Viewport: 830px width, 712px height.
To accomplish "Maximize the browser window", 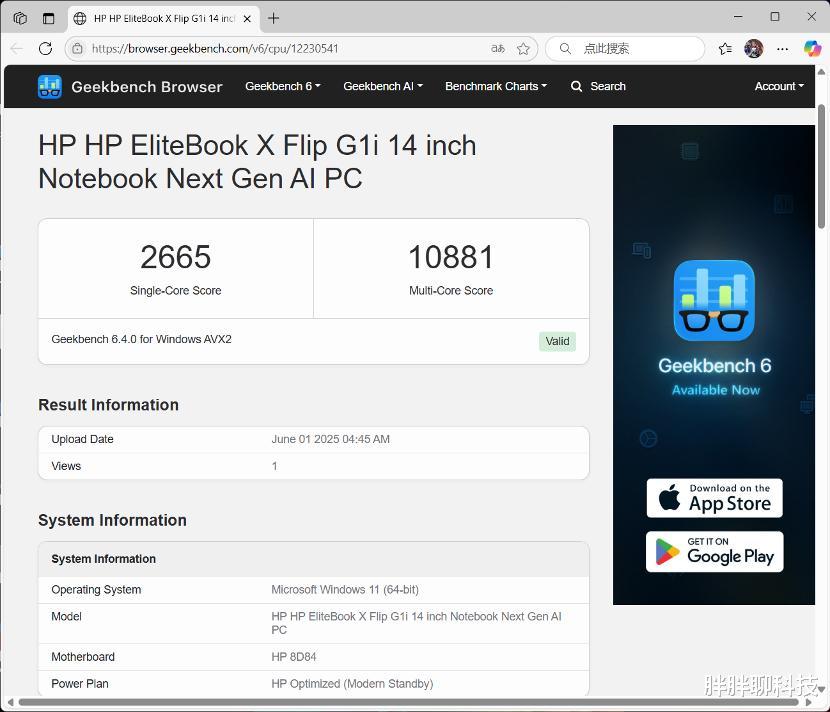I will point(775,17).
